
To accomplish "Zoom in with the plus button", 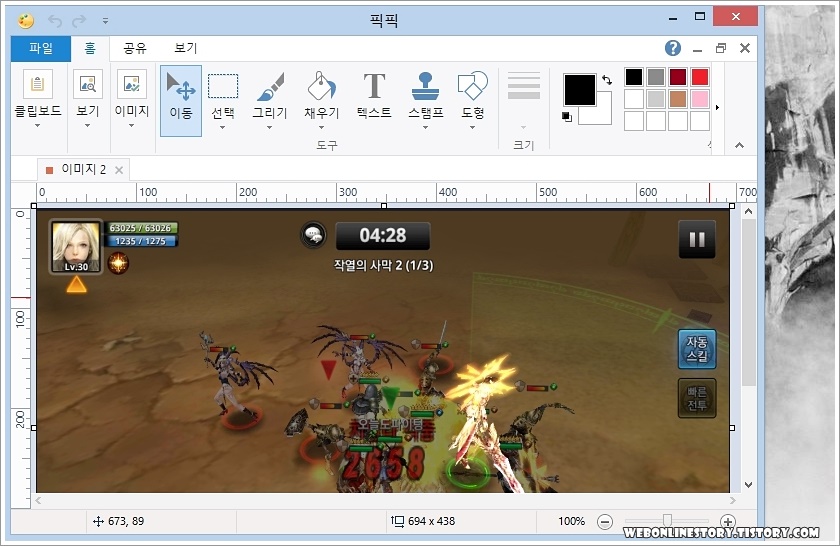I will click(728, 521).
